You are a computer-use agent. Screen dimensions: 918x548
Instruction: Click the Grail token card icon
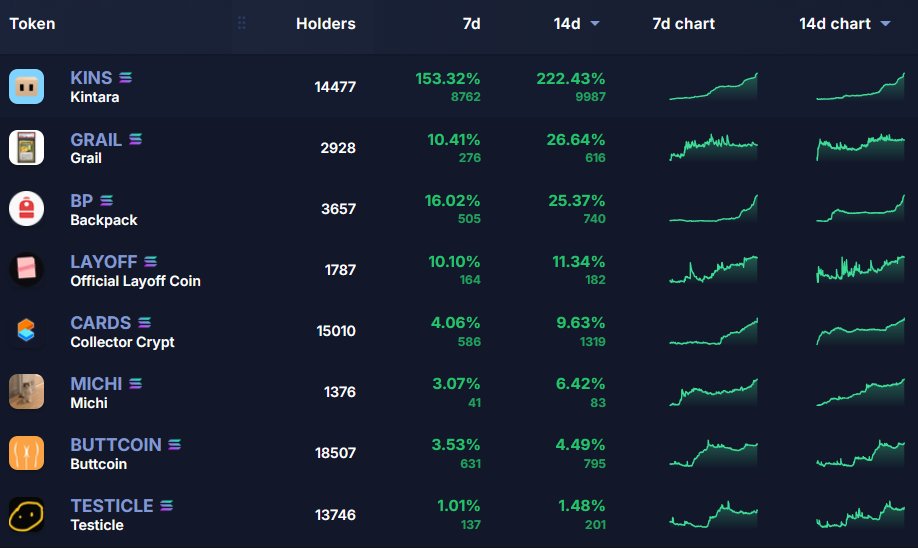click(x=26, y=148)
